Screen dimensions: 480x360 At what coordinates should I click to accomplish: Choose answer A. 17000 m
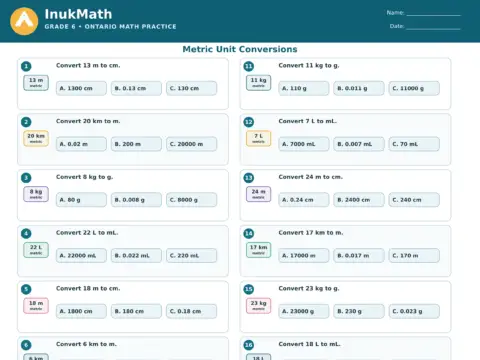pos(304,255)
